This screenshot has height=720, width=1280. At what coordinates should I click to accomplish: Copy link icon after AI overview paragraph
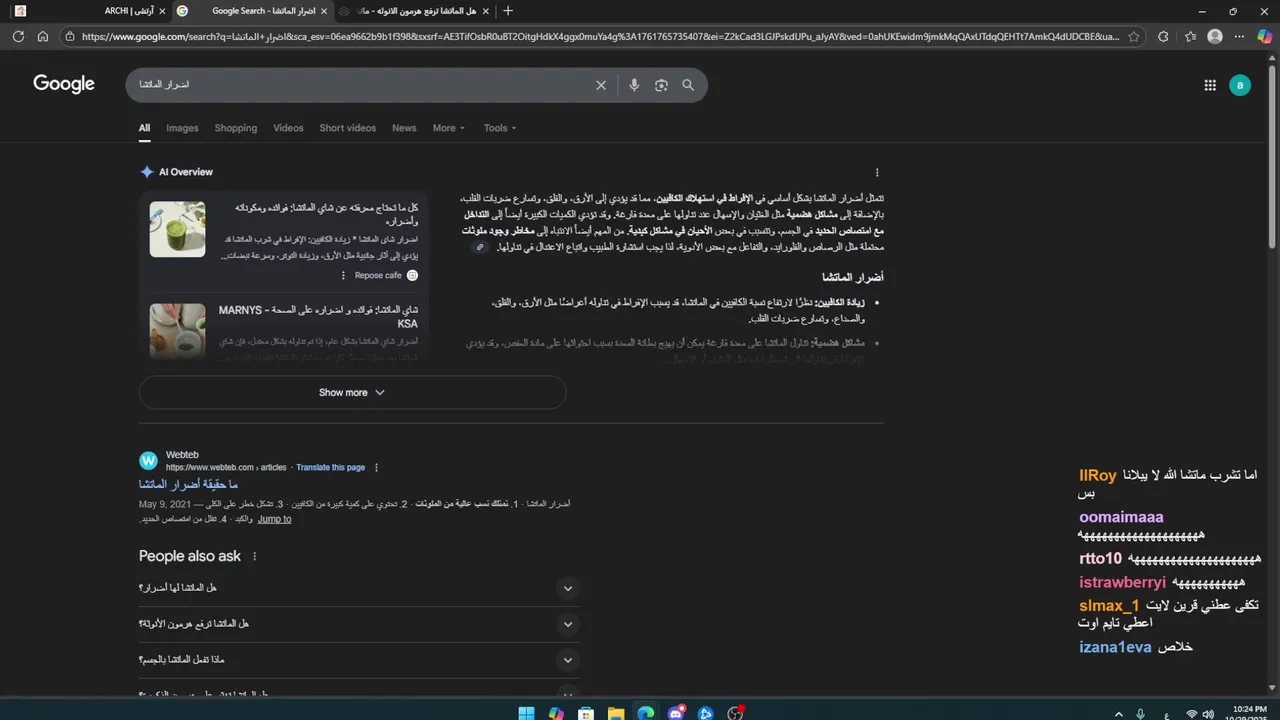(480, 247)
